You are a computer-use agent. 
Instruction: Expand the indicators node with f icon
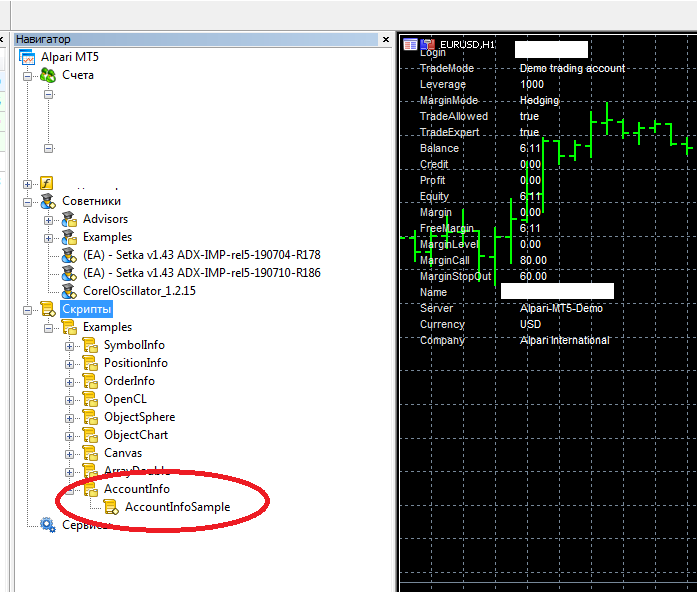coord(28,184)
